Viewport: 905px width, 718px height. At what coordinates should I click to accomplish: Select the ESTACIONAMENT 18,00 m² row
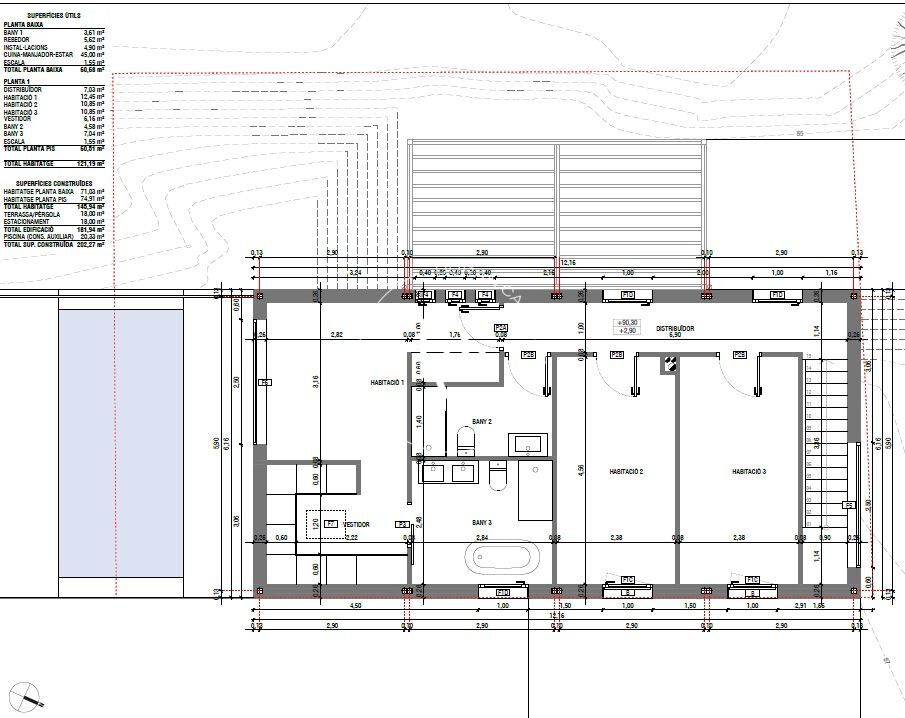54,222
